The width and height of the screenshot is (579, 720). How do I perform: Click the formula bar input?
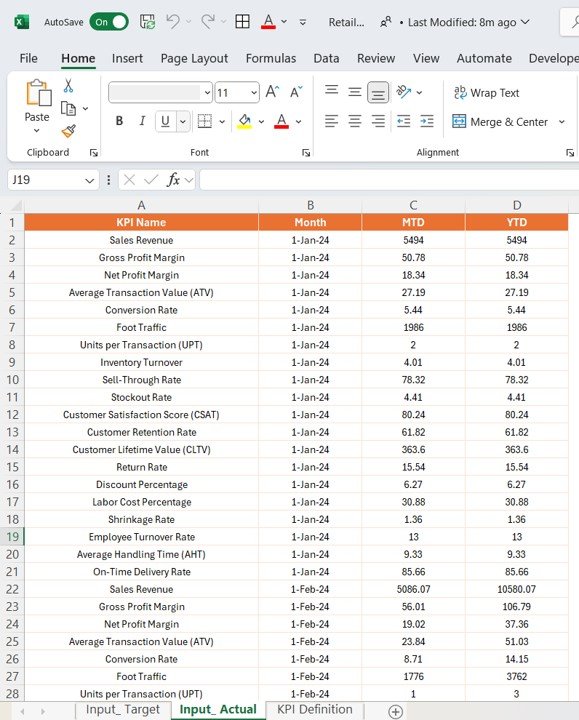click(389, 180)
